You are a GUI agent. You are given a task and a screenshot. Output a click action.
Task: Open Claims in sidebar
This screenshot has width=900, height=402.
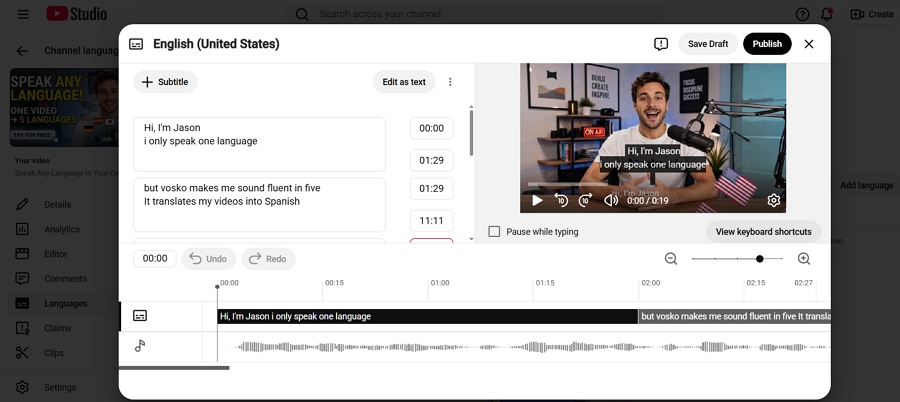click(x=57, y=328)
